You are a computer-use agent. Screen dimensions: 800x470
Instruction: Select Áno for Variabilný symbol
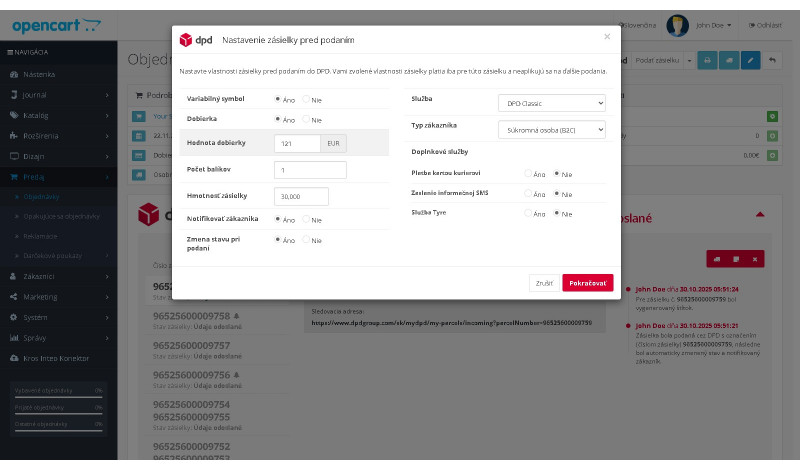(278, 99)
